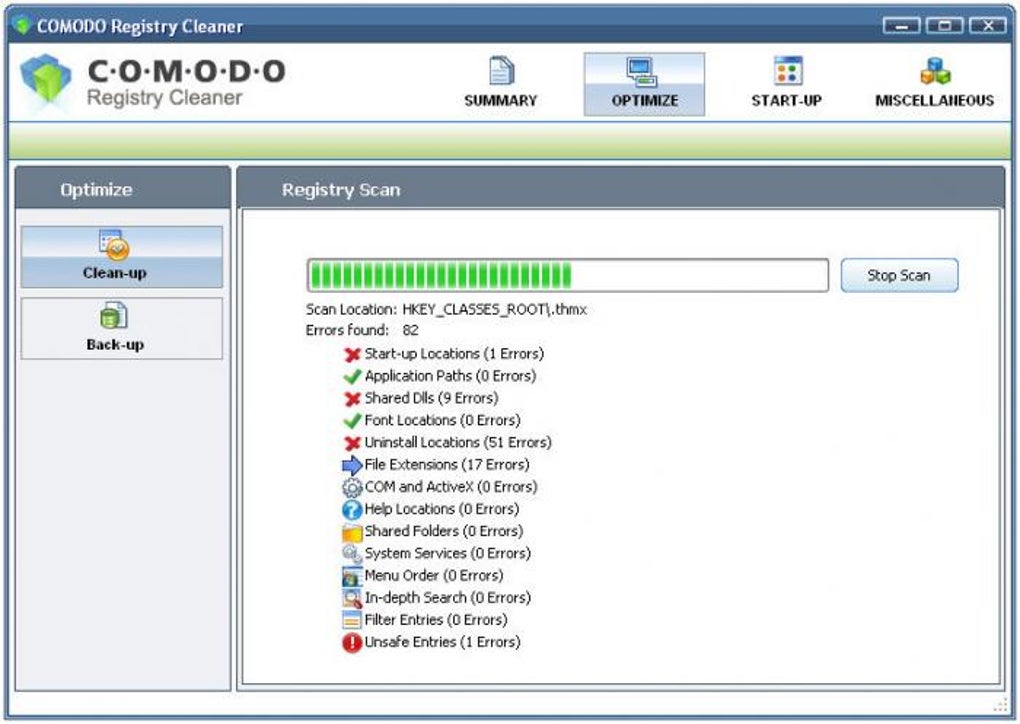
Task: Select 'Font Locations (0 Errors)' text
Action: point(442,420)
